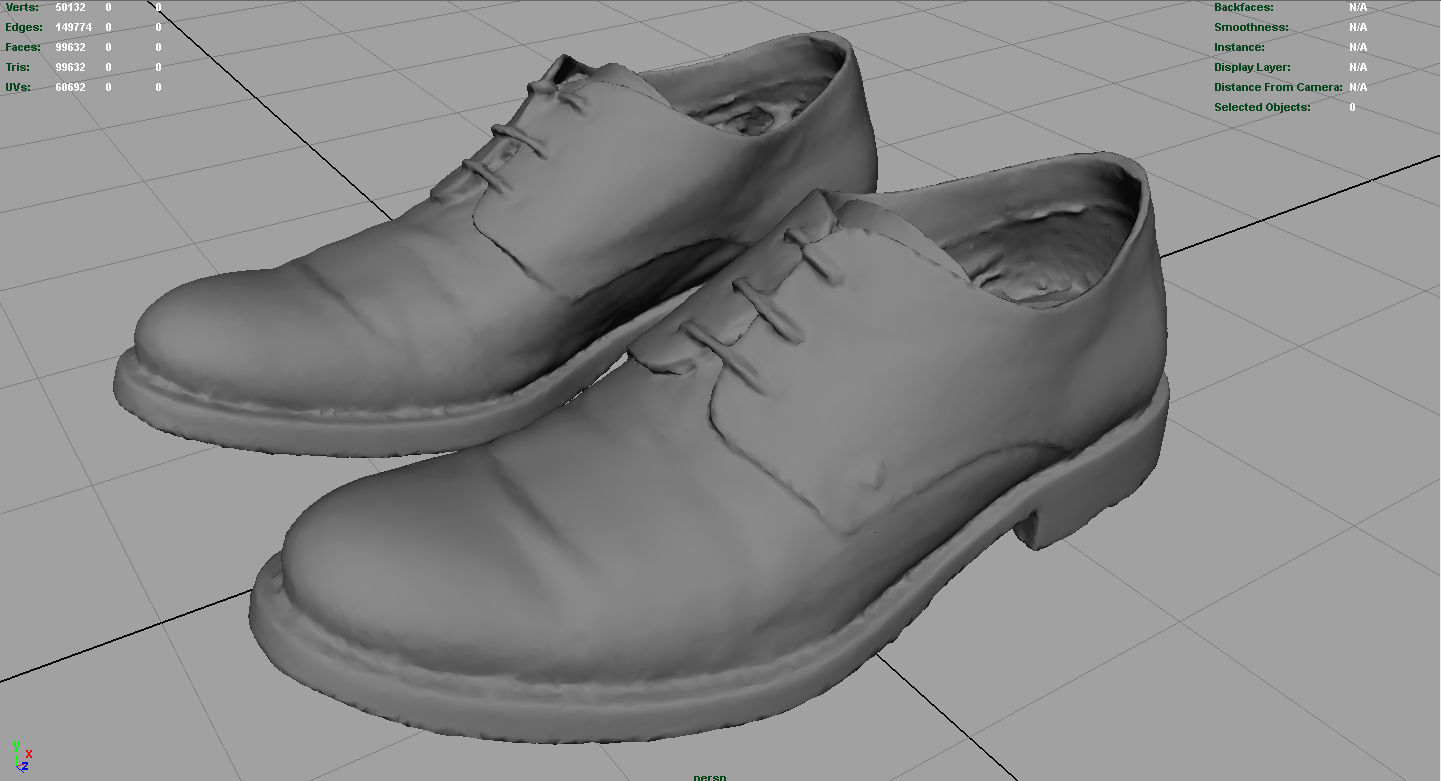The image size is (1441, 781).
Task: Click the "UVs:" heads-up label
Action: [18, 87]
